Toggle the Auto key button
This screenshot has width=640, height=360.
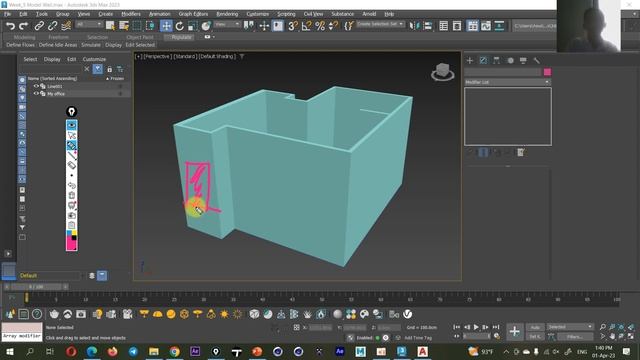pyautogui.click(x=535, y=327)
